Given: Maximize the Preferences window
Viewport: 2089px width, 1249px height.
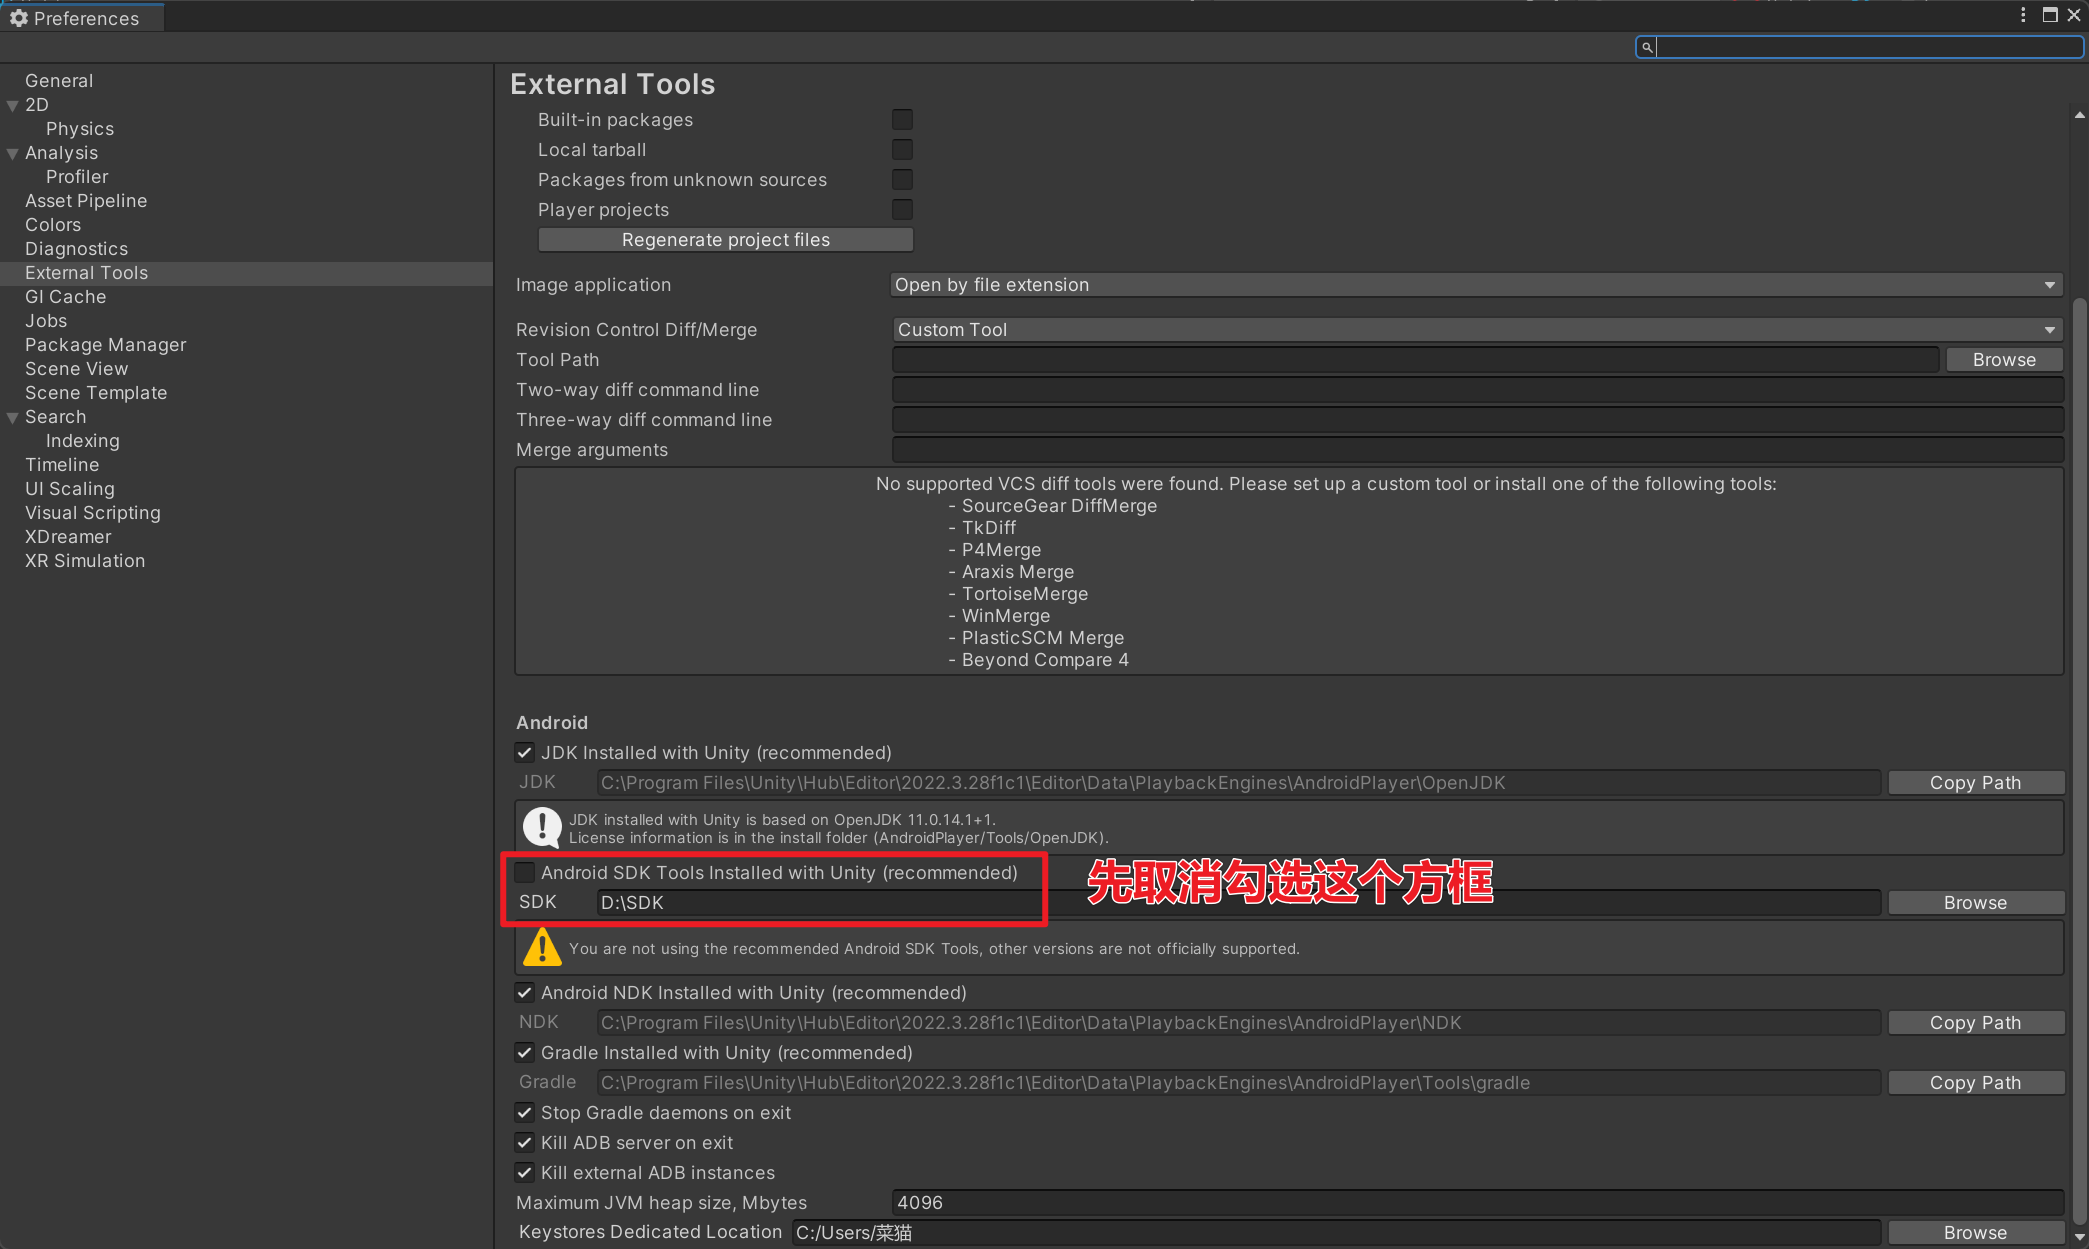Looking at the screenshot, I should tap(2049, 15).
